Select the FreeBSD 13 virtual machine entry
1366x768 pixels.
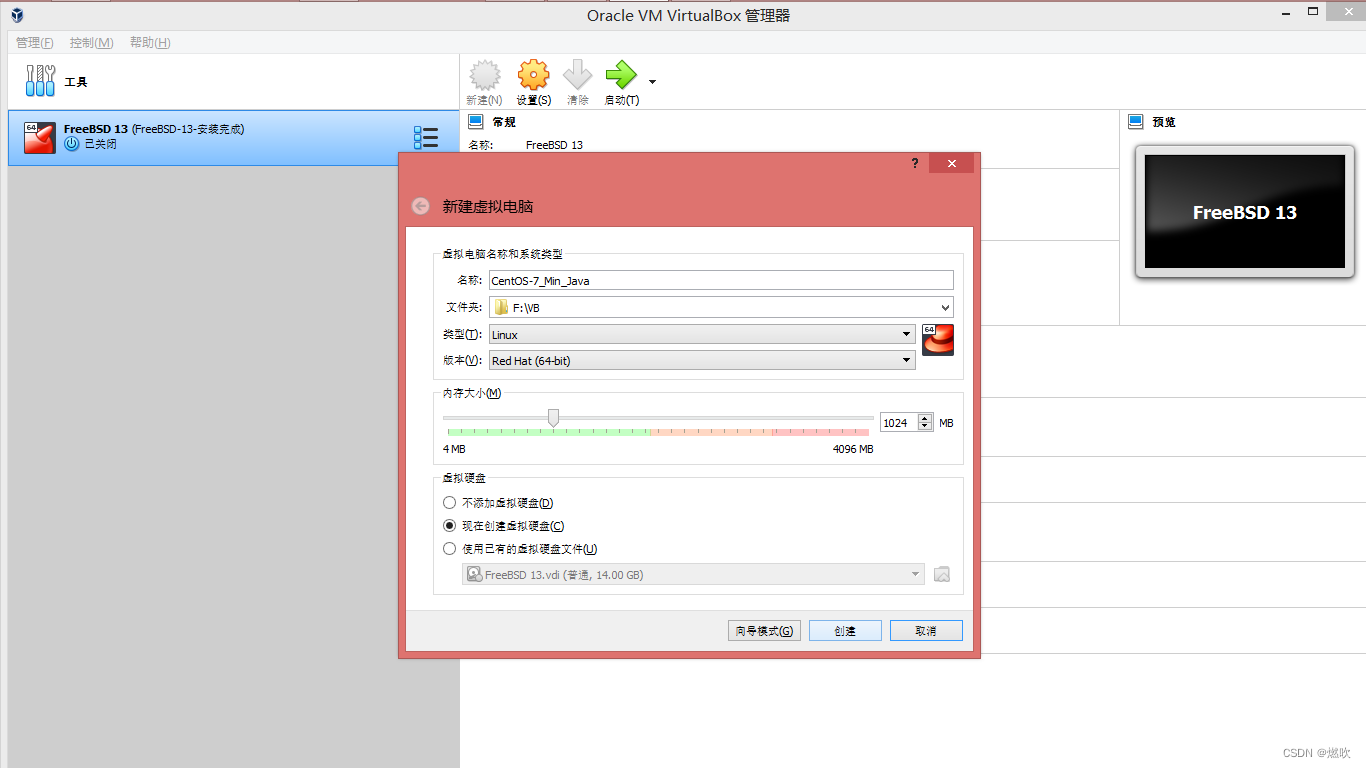tap(233, 138)
